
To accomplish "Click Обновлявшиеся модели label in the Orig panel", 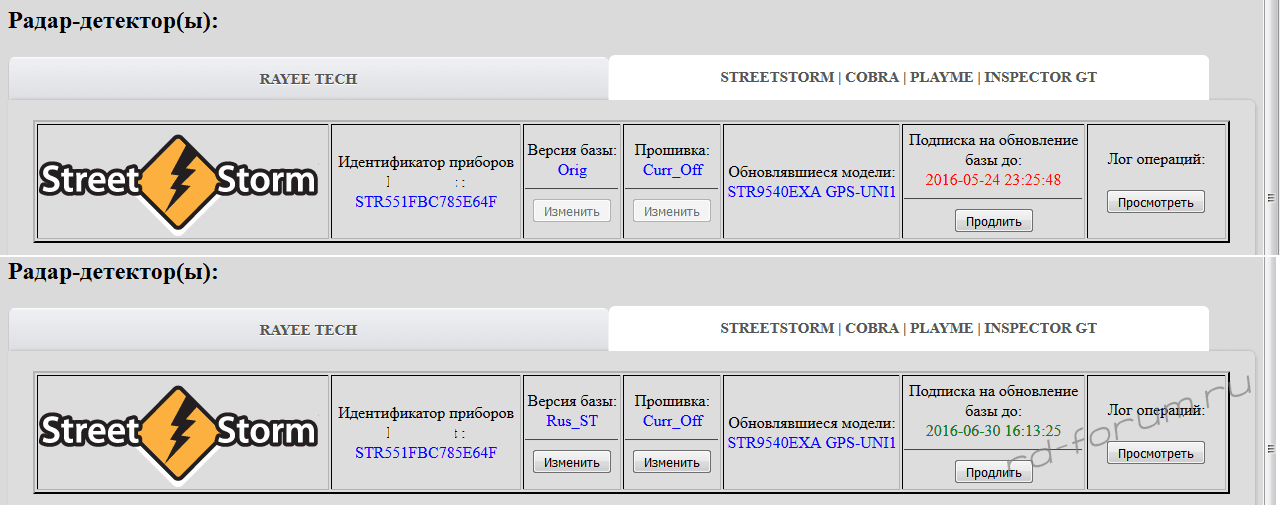I will (811, 171).
